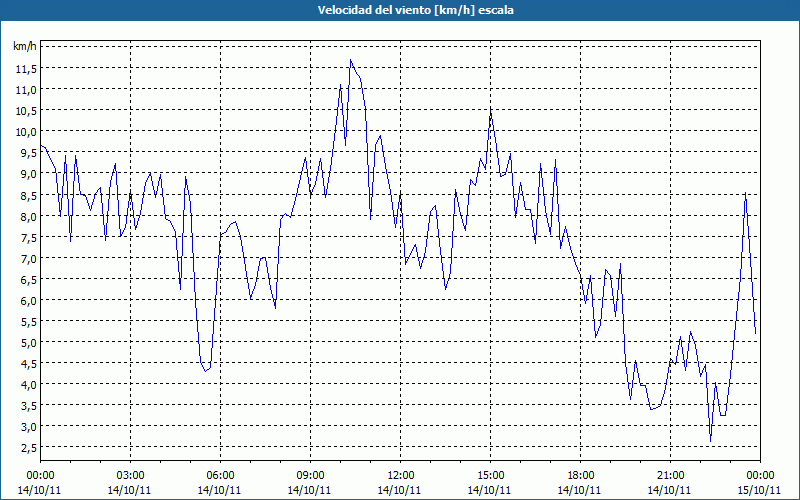This screenshot has height=500, width=800.
Task: Click the 10,5 y-axis value
Action: pyautogui.click(x=26, y=111)
